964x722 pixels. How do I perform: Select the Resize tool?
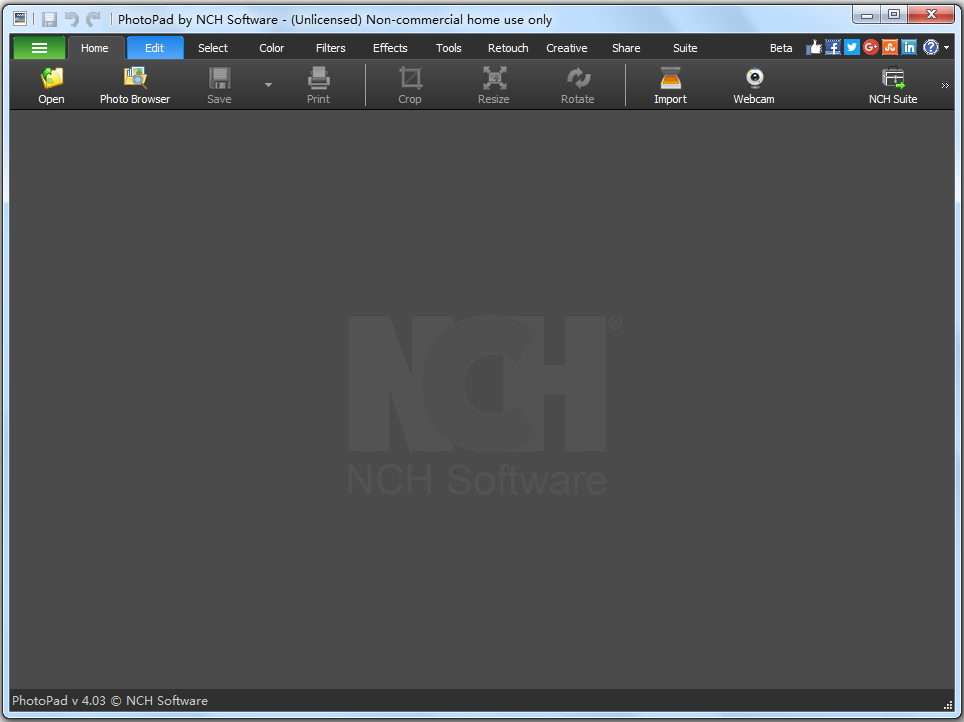[494, 85]
